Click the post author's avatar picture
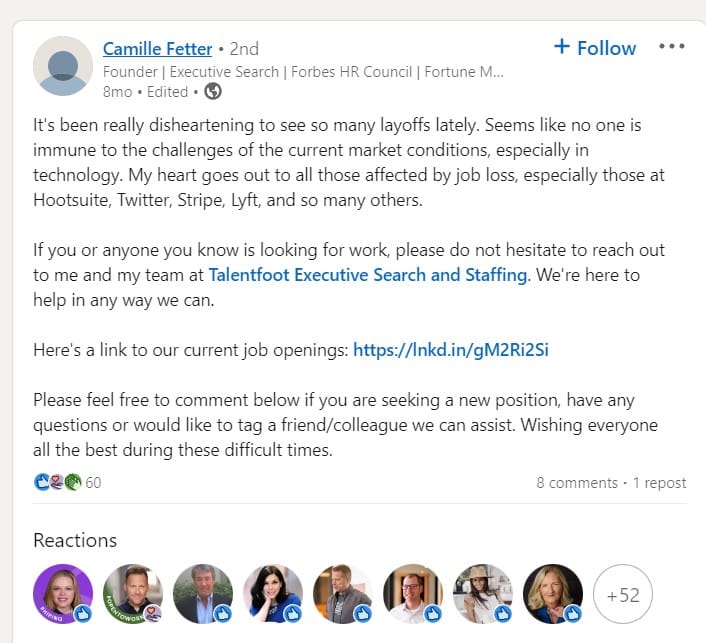This screenshot has height=643, width=706. [x=63, y=67]
